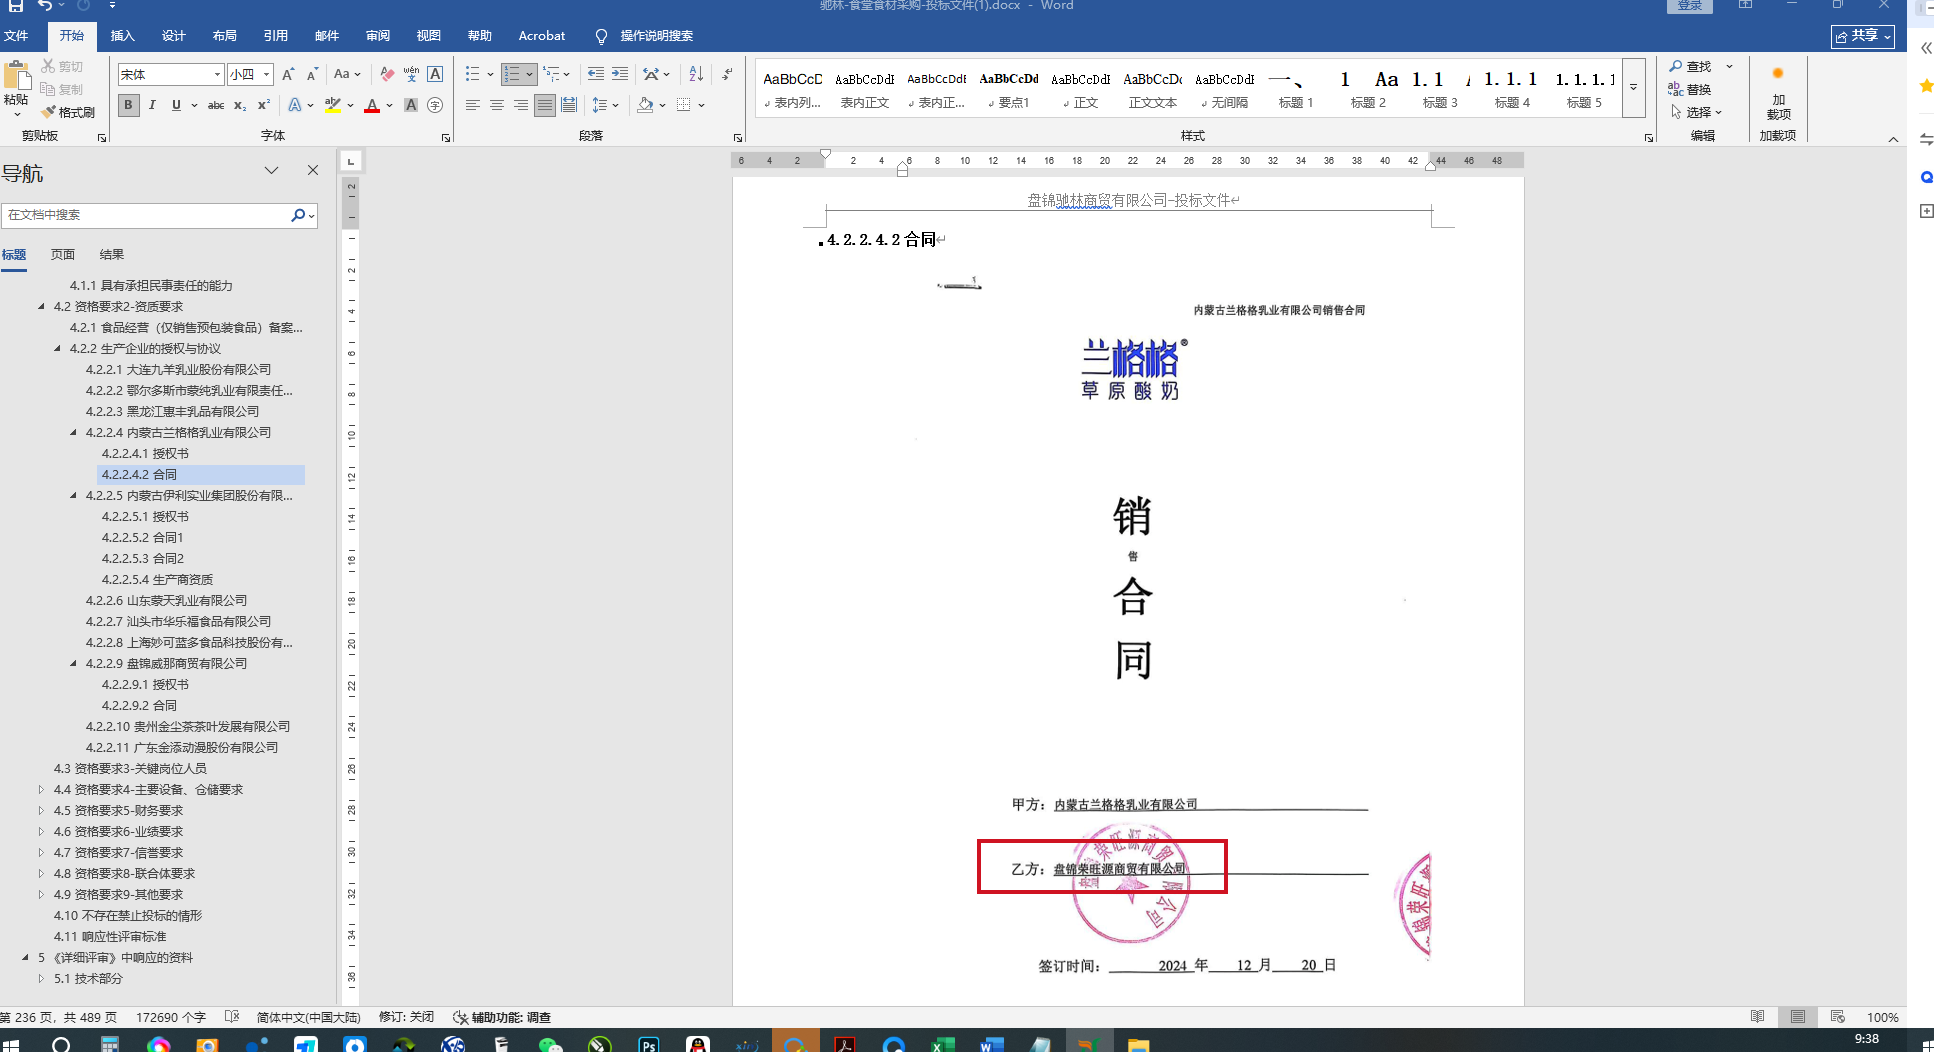Increase paragraph indent

tap(620, 74)
